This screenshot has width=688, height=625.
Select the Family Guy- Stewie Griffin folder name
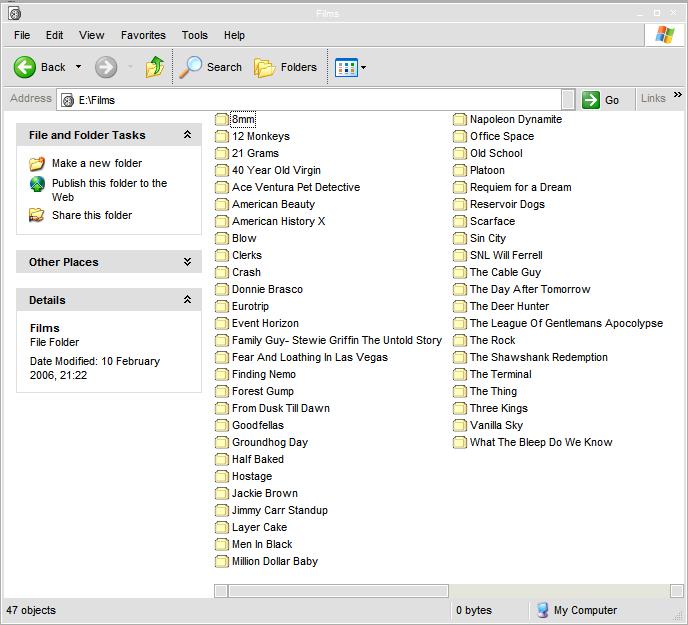click(337, 341)
